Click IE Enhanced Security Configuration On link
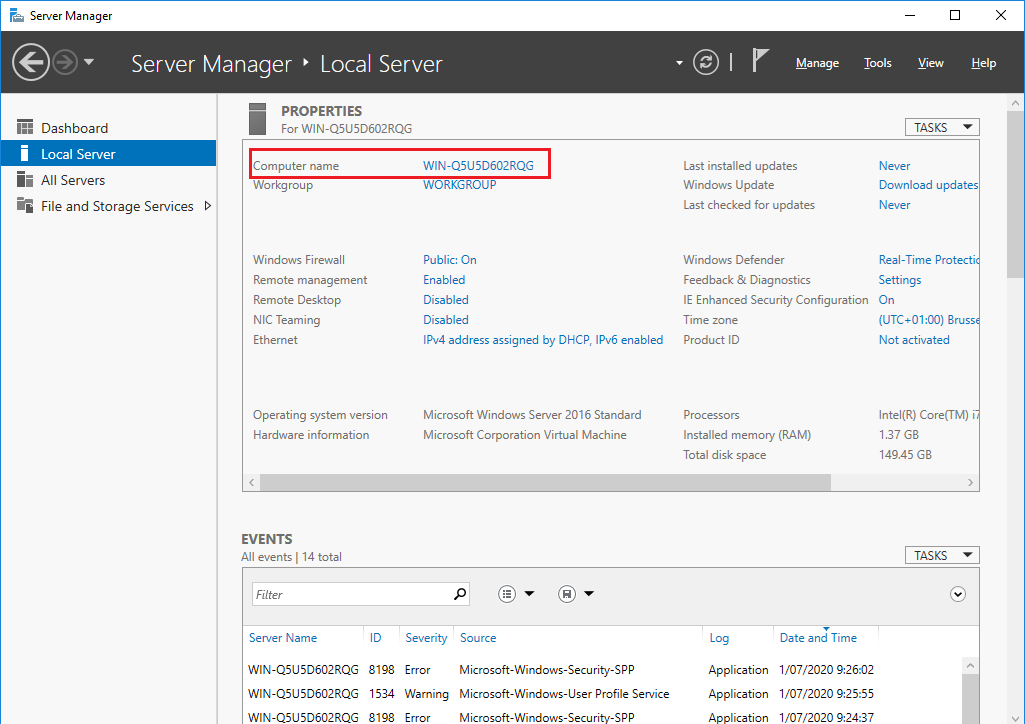Image resolution: width=1025 pixels, height=724 pixels. click(x=886, y=299)
